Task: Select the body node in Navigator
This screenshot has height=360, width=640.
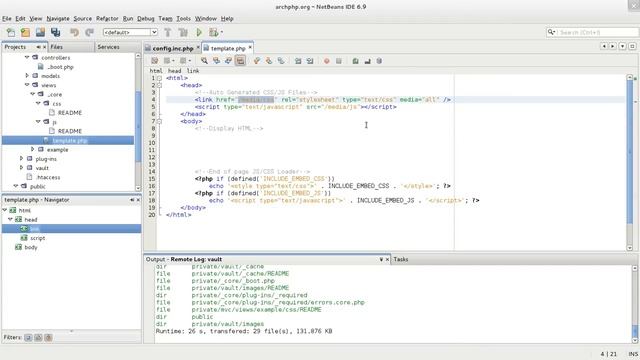Action: click(x=31, y=247)
